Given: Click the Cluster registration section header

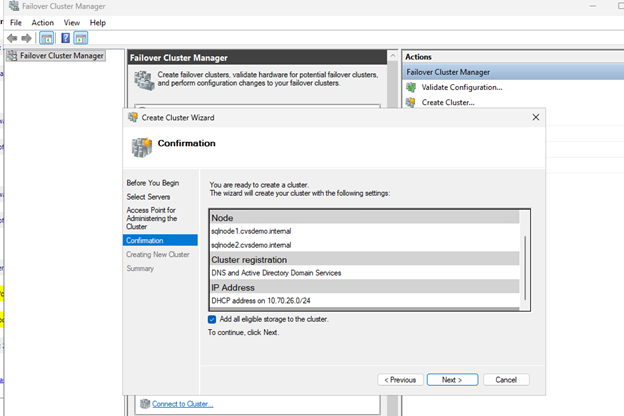Looking at the screenshot, I should pos(365,260).
